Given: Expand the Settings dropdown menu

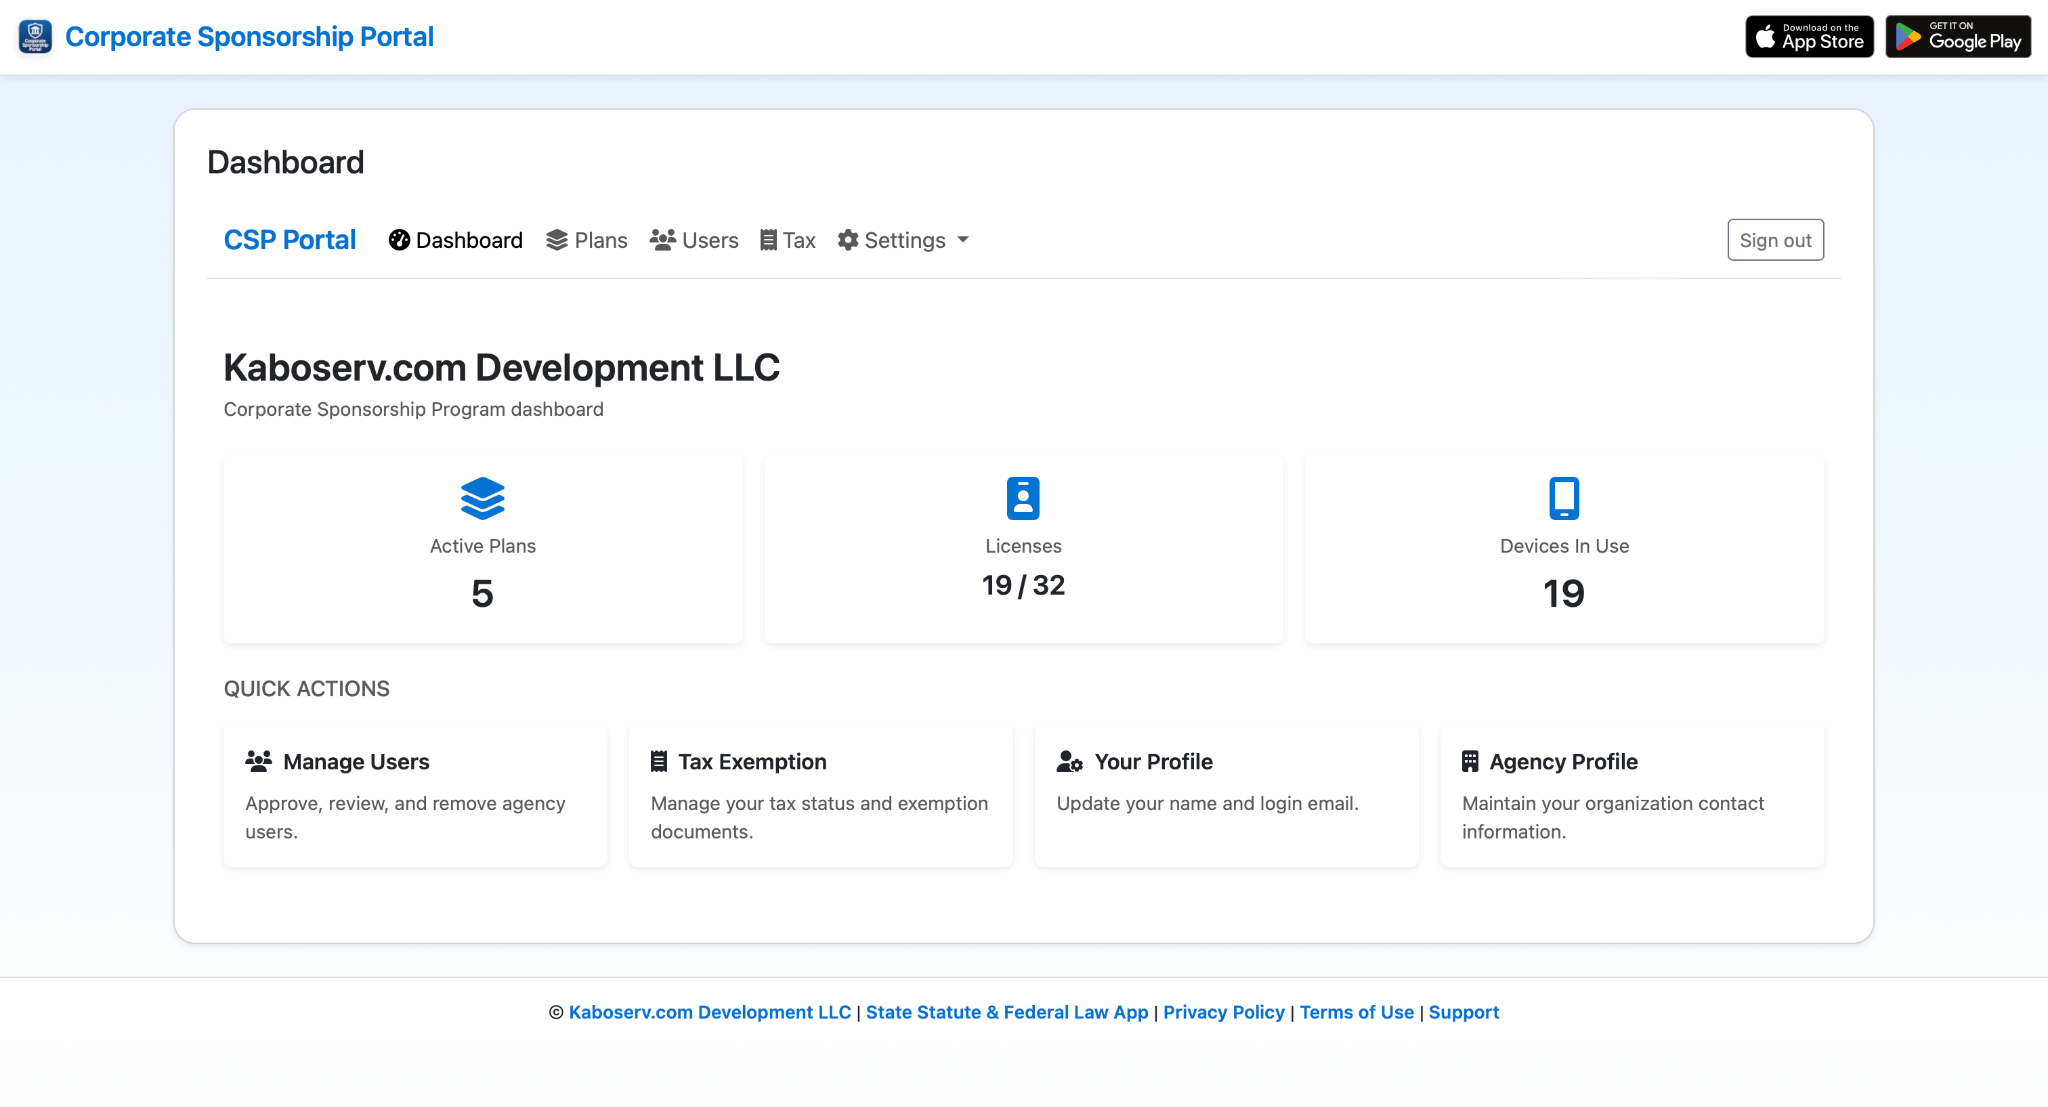Looking at the screenshot, I should pos(903,240).
